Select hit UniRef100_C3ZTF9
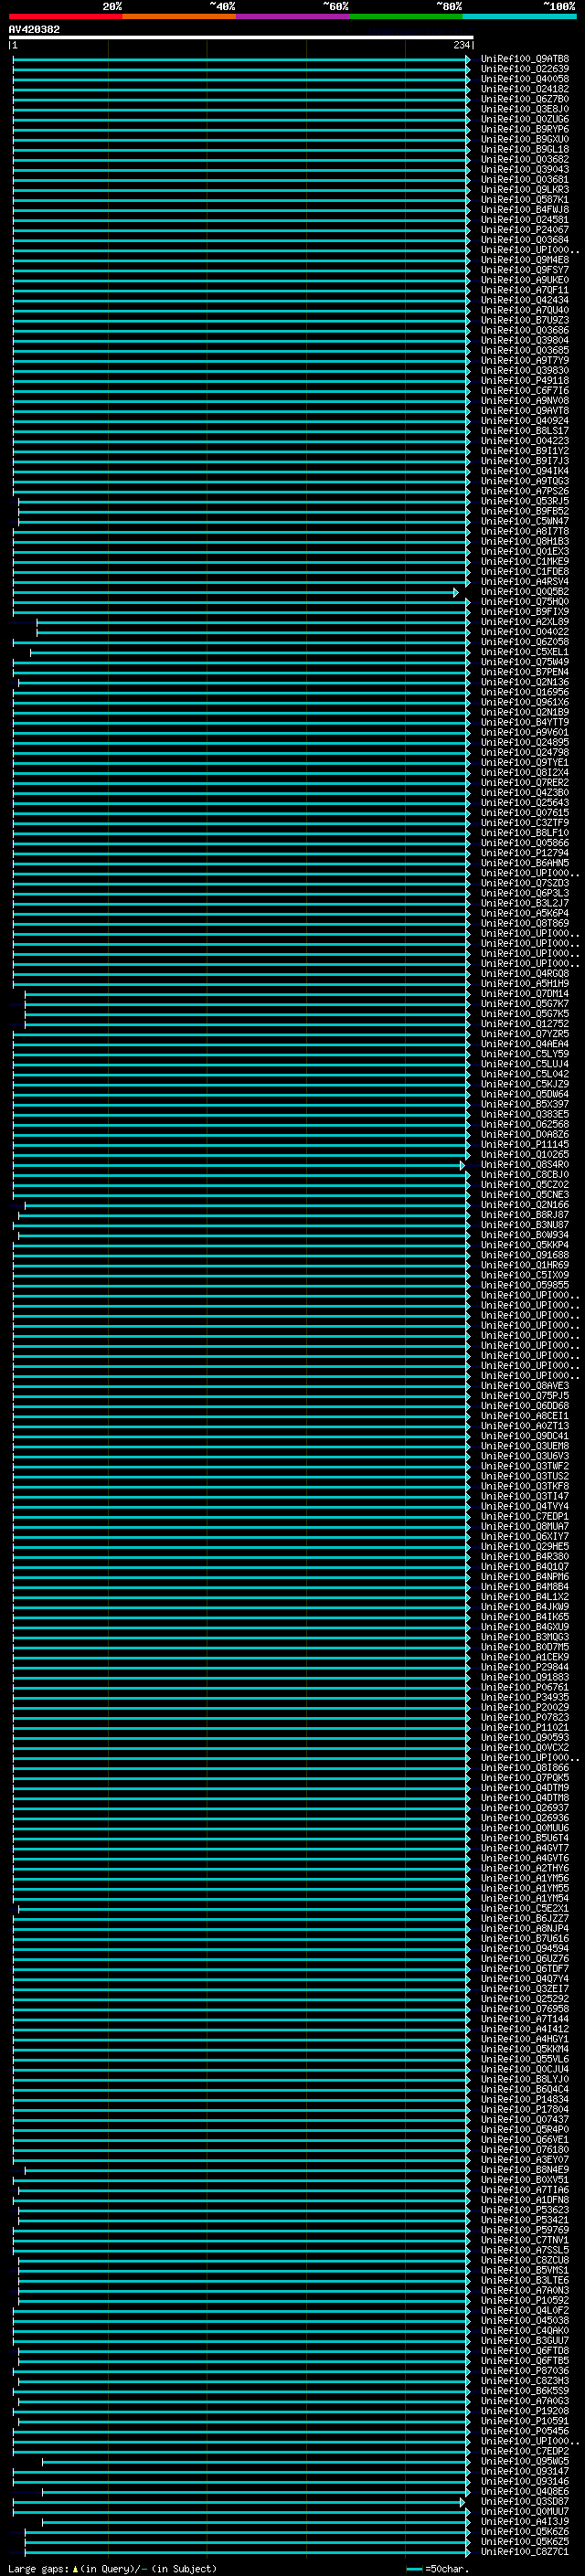Image resolution: width=585 pixels, height=2576 pixels. point(525,822)
